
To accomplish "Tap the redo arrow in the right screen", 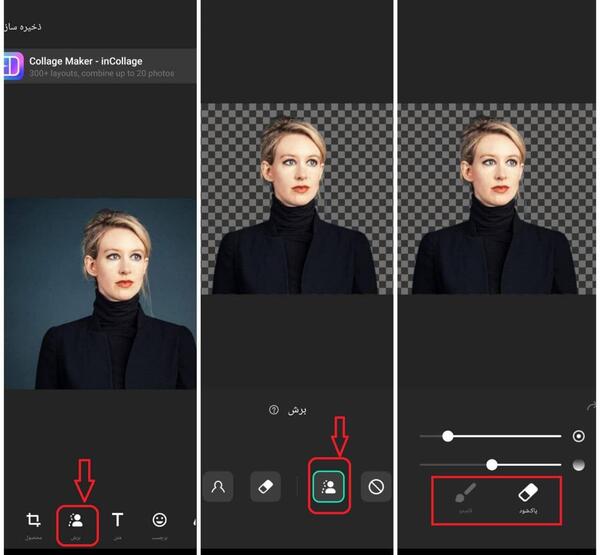I will click(591, 406).
